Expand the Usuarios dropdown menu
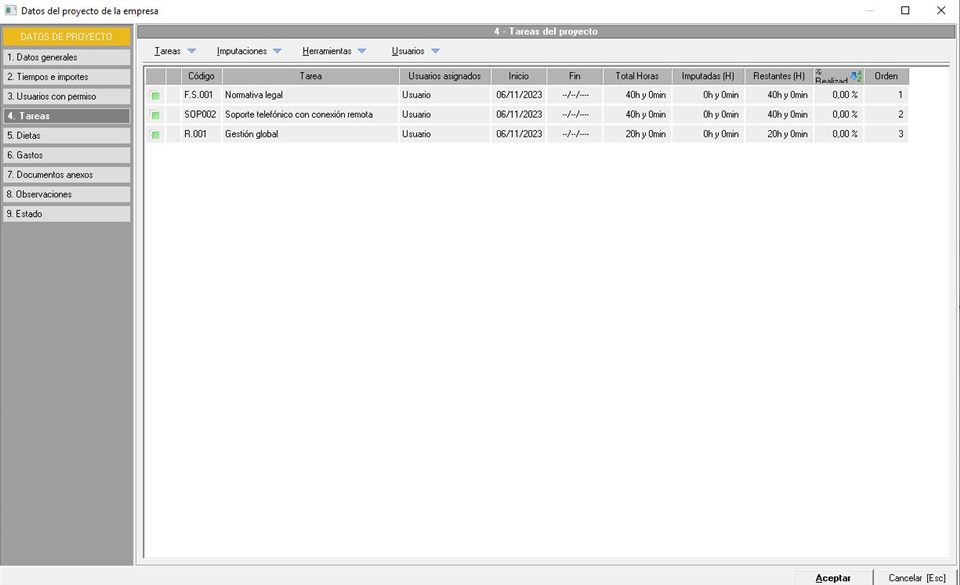The image size is (960, 585). 415,51
